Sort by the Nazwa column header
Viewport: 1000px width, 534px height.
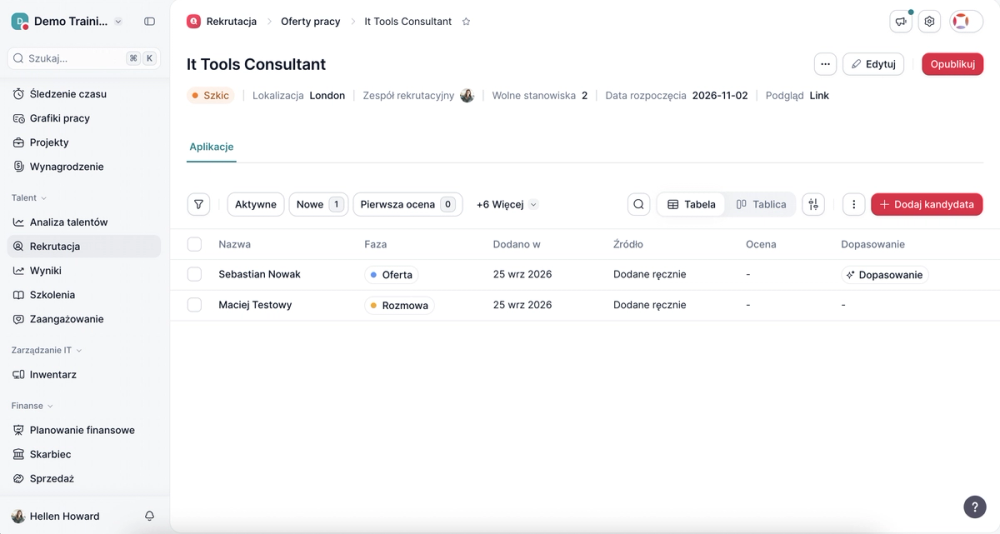[235, 244]
